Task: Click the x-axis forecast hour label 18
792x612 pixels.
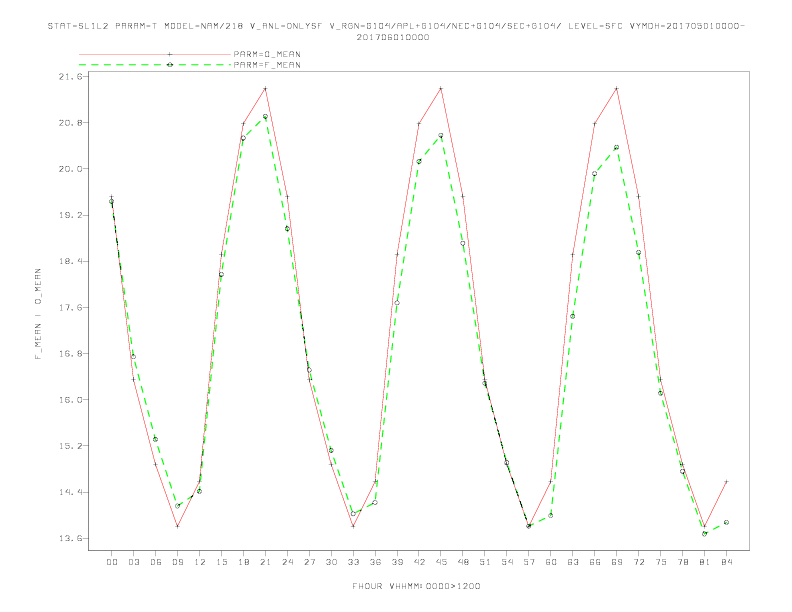Action: (x=243, y=562)
